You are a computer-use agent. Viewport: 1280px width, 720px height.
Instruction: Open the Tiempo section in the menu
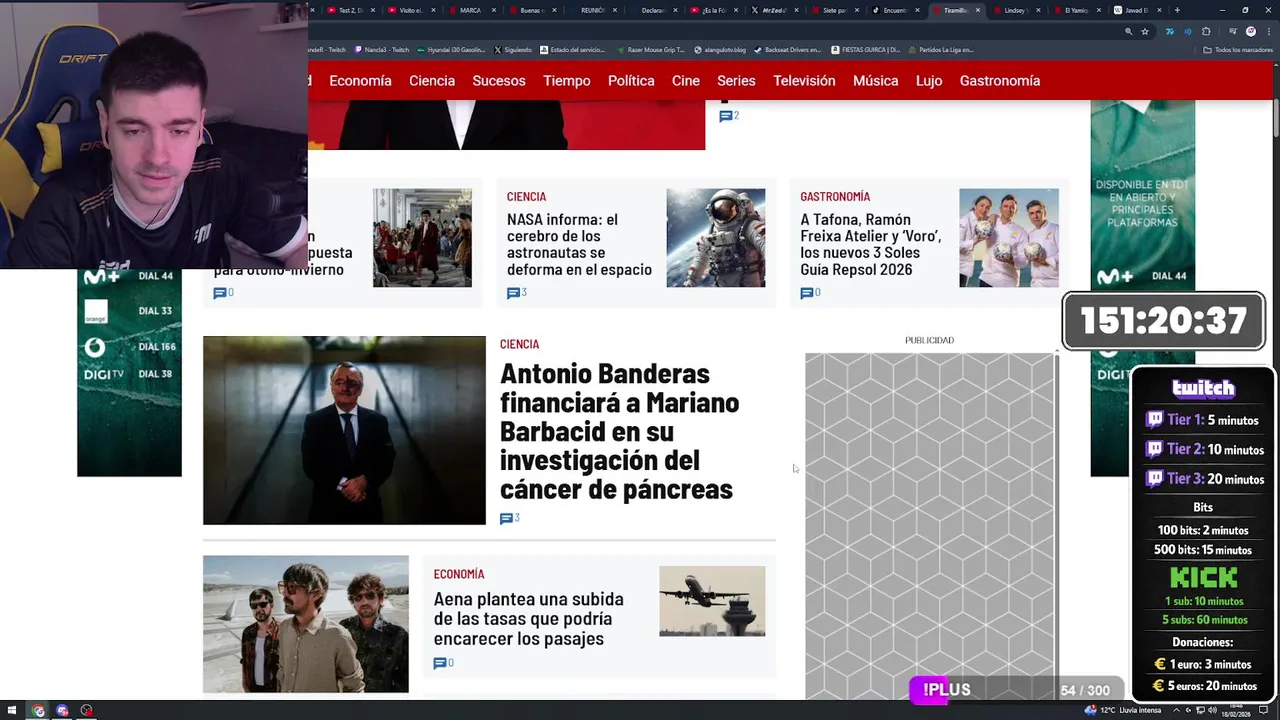(x=567, y=81)
